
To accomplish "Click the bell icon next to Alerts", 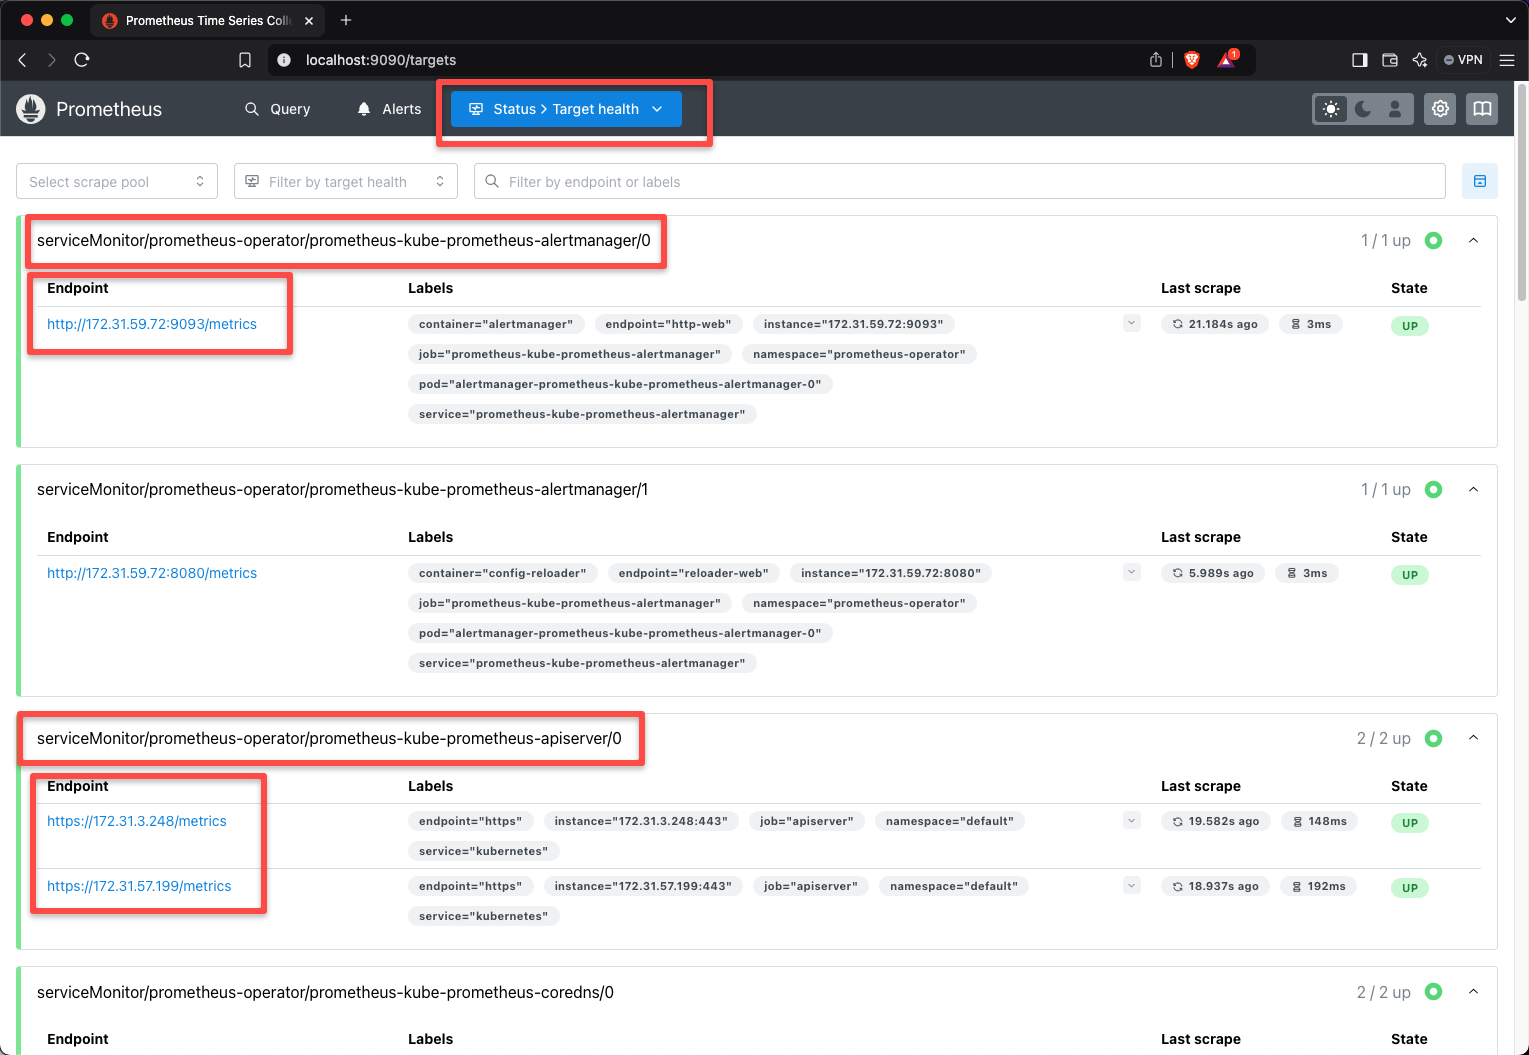I will (363, 109).
